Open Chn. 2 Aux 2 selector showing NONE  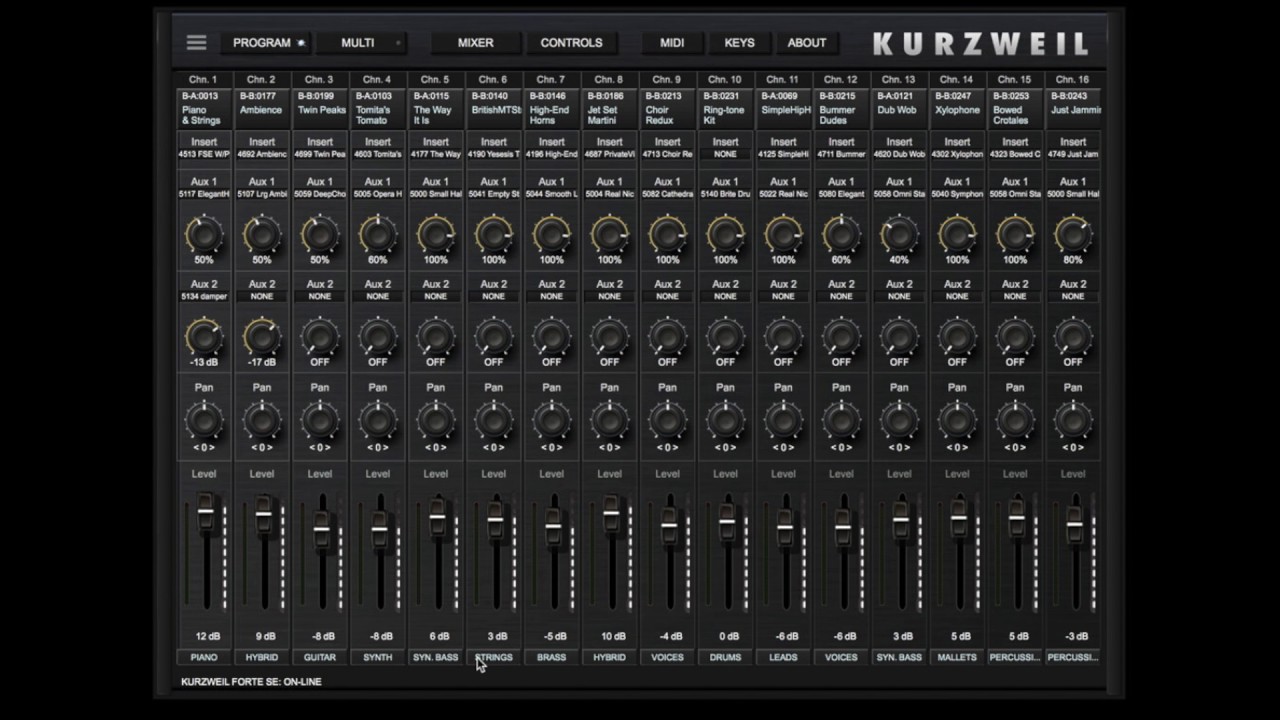coord(262,297)
